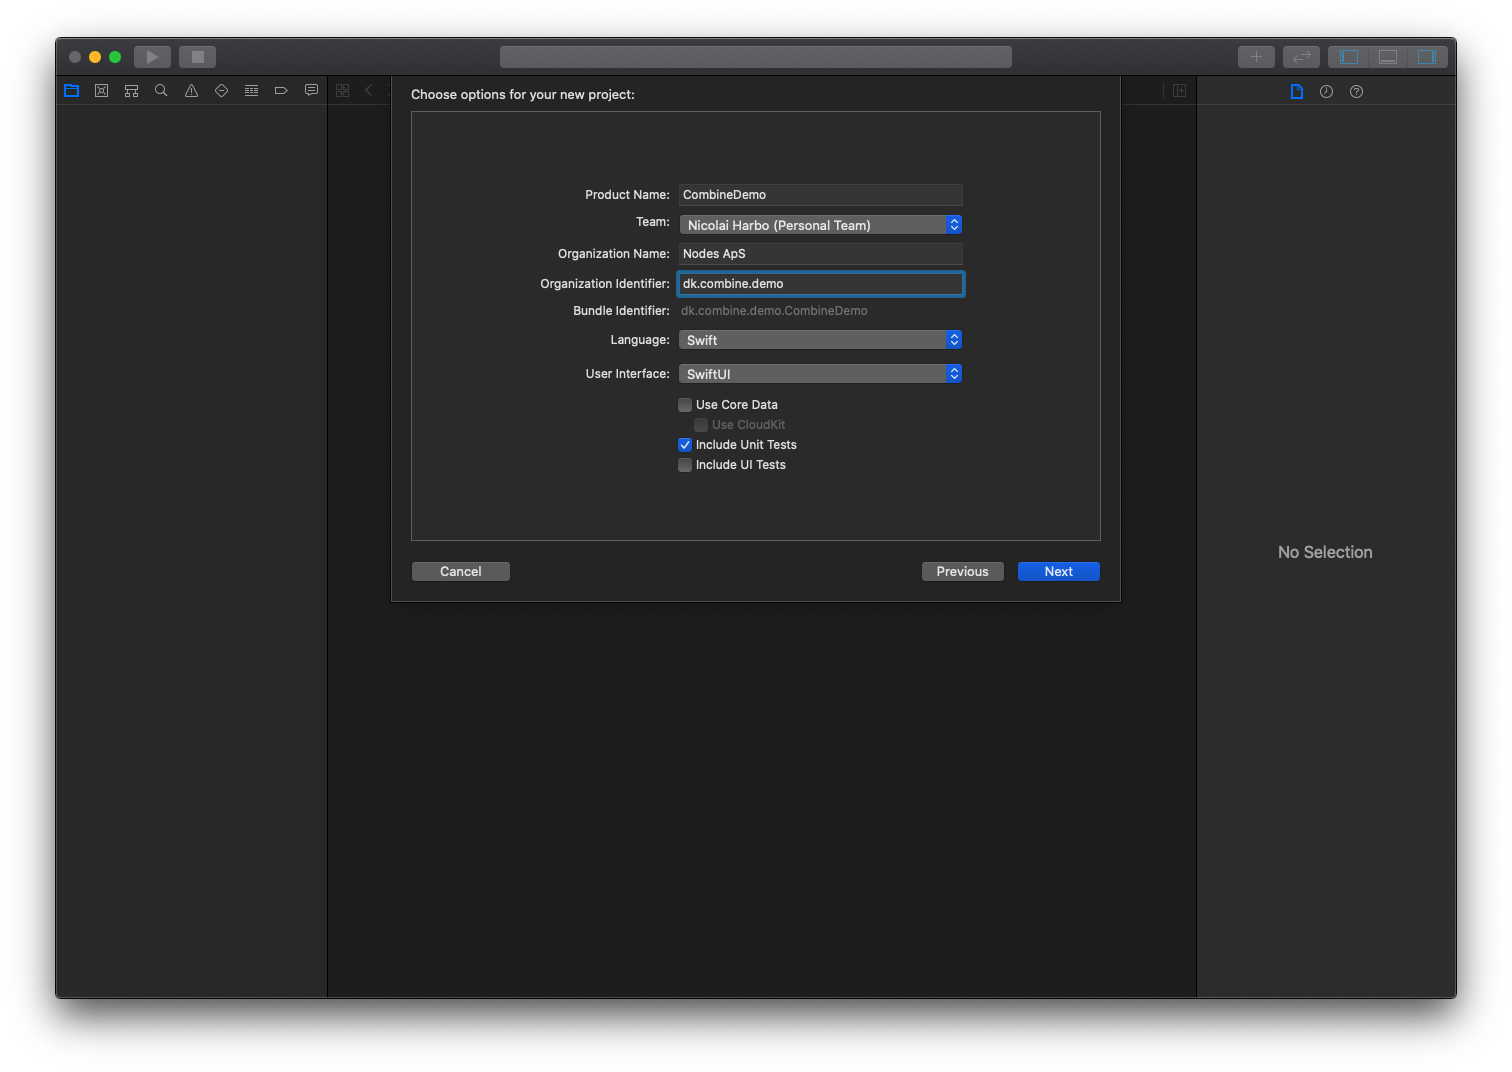Image resolution: width=1512 pixels, height=1072 pixels.
Task: Open the Project navigator folder icon
Action: [71, 91]
